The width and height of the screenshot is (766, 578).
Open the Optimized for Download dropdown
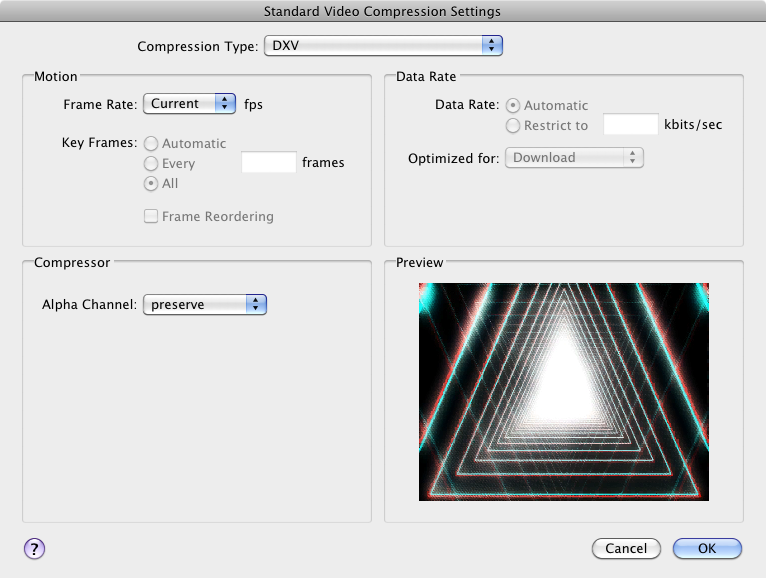click(x=574, y=158)
